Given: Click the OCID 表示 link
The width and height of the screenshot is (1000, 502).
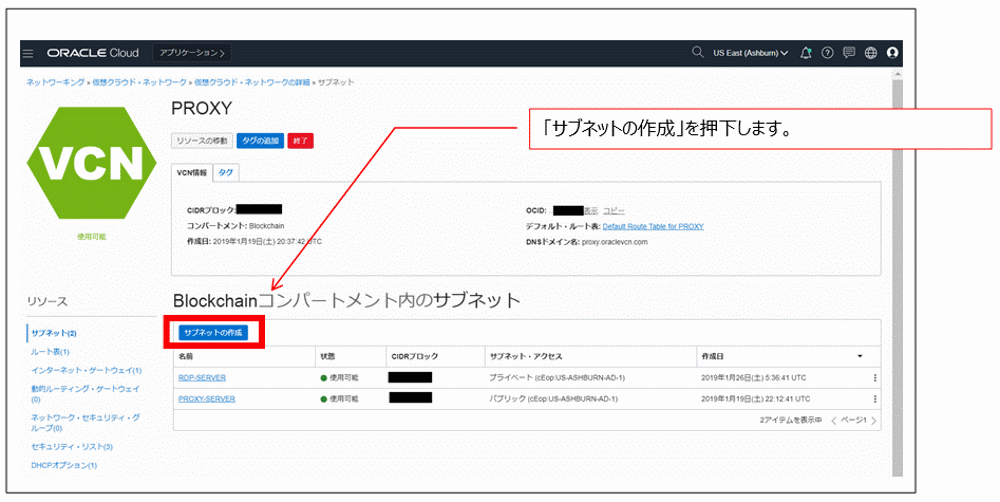Looking at the screenshot, I should 591,210.
